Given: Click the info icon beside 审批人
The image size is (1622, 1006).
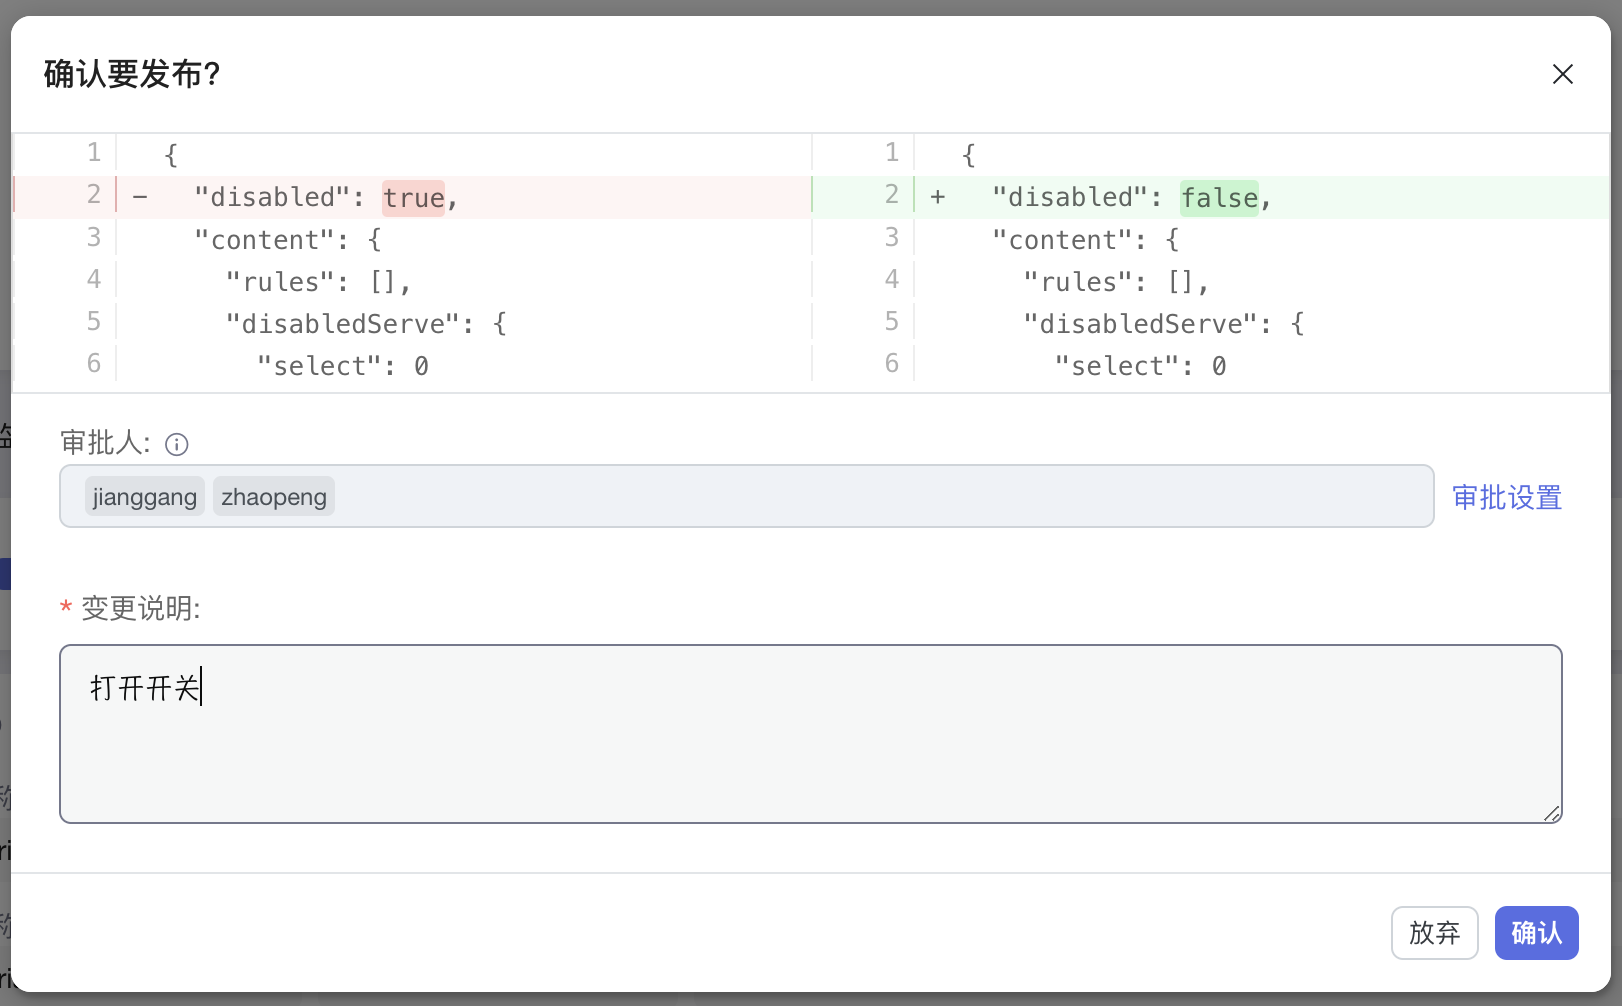Looking at the screenshot, I should [177, 445].
